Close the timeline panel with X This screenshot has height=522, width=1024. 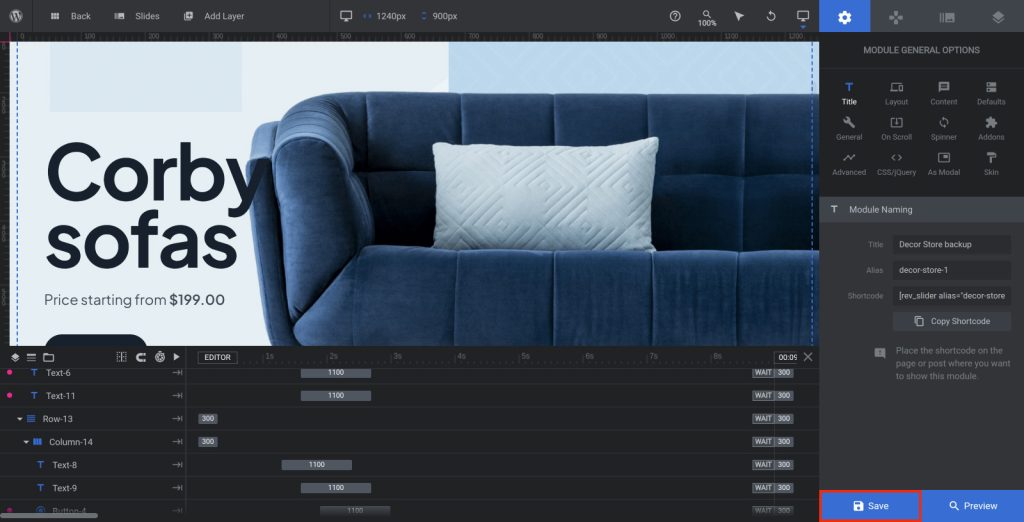click(808, 357)
